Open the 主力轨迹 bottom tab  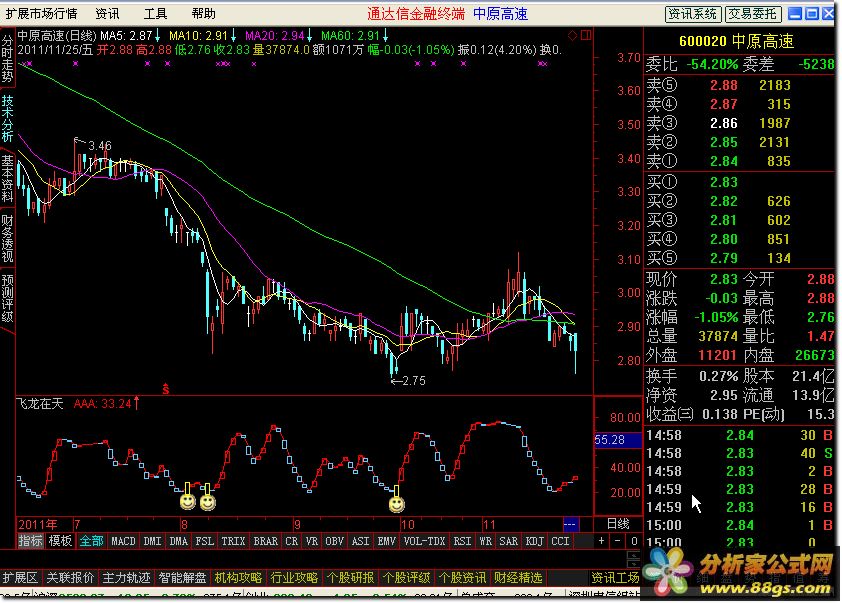coord(126,578)
